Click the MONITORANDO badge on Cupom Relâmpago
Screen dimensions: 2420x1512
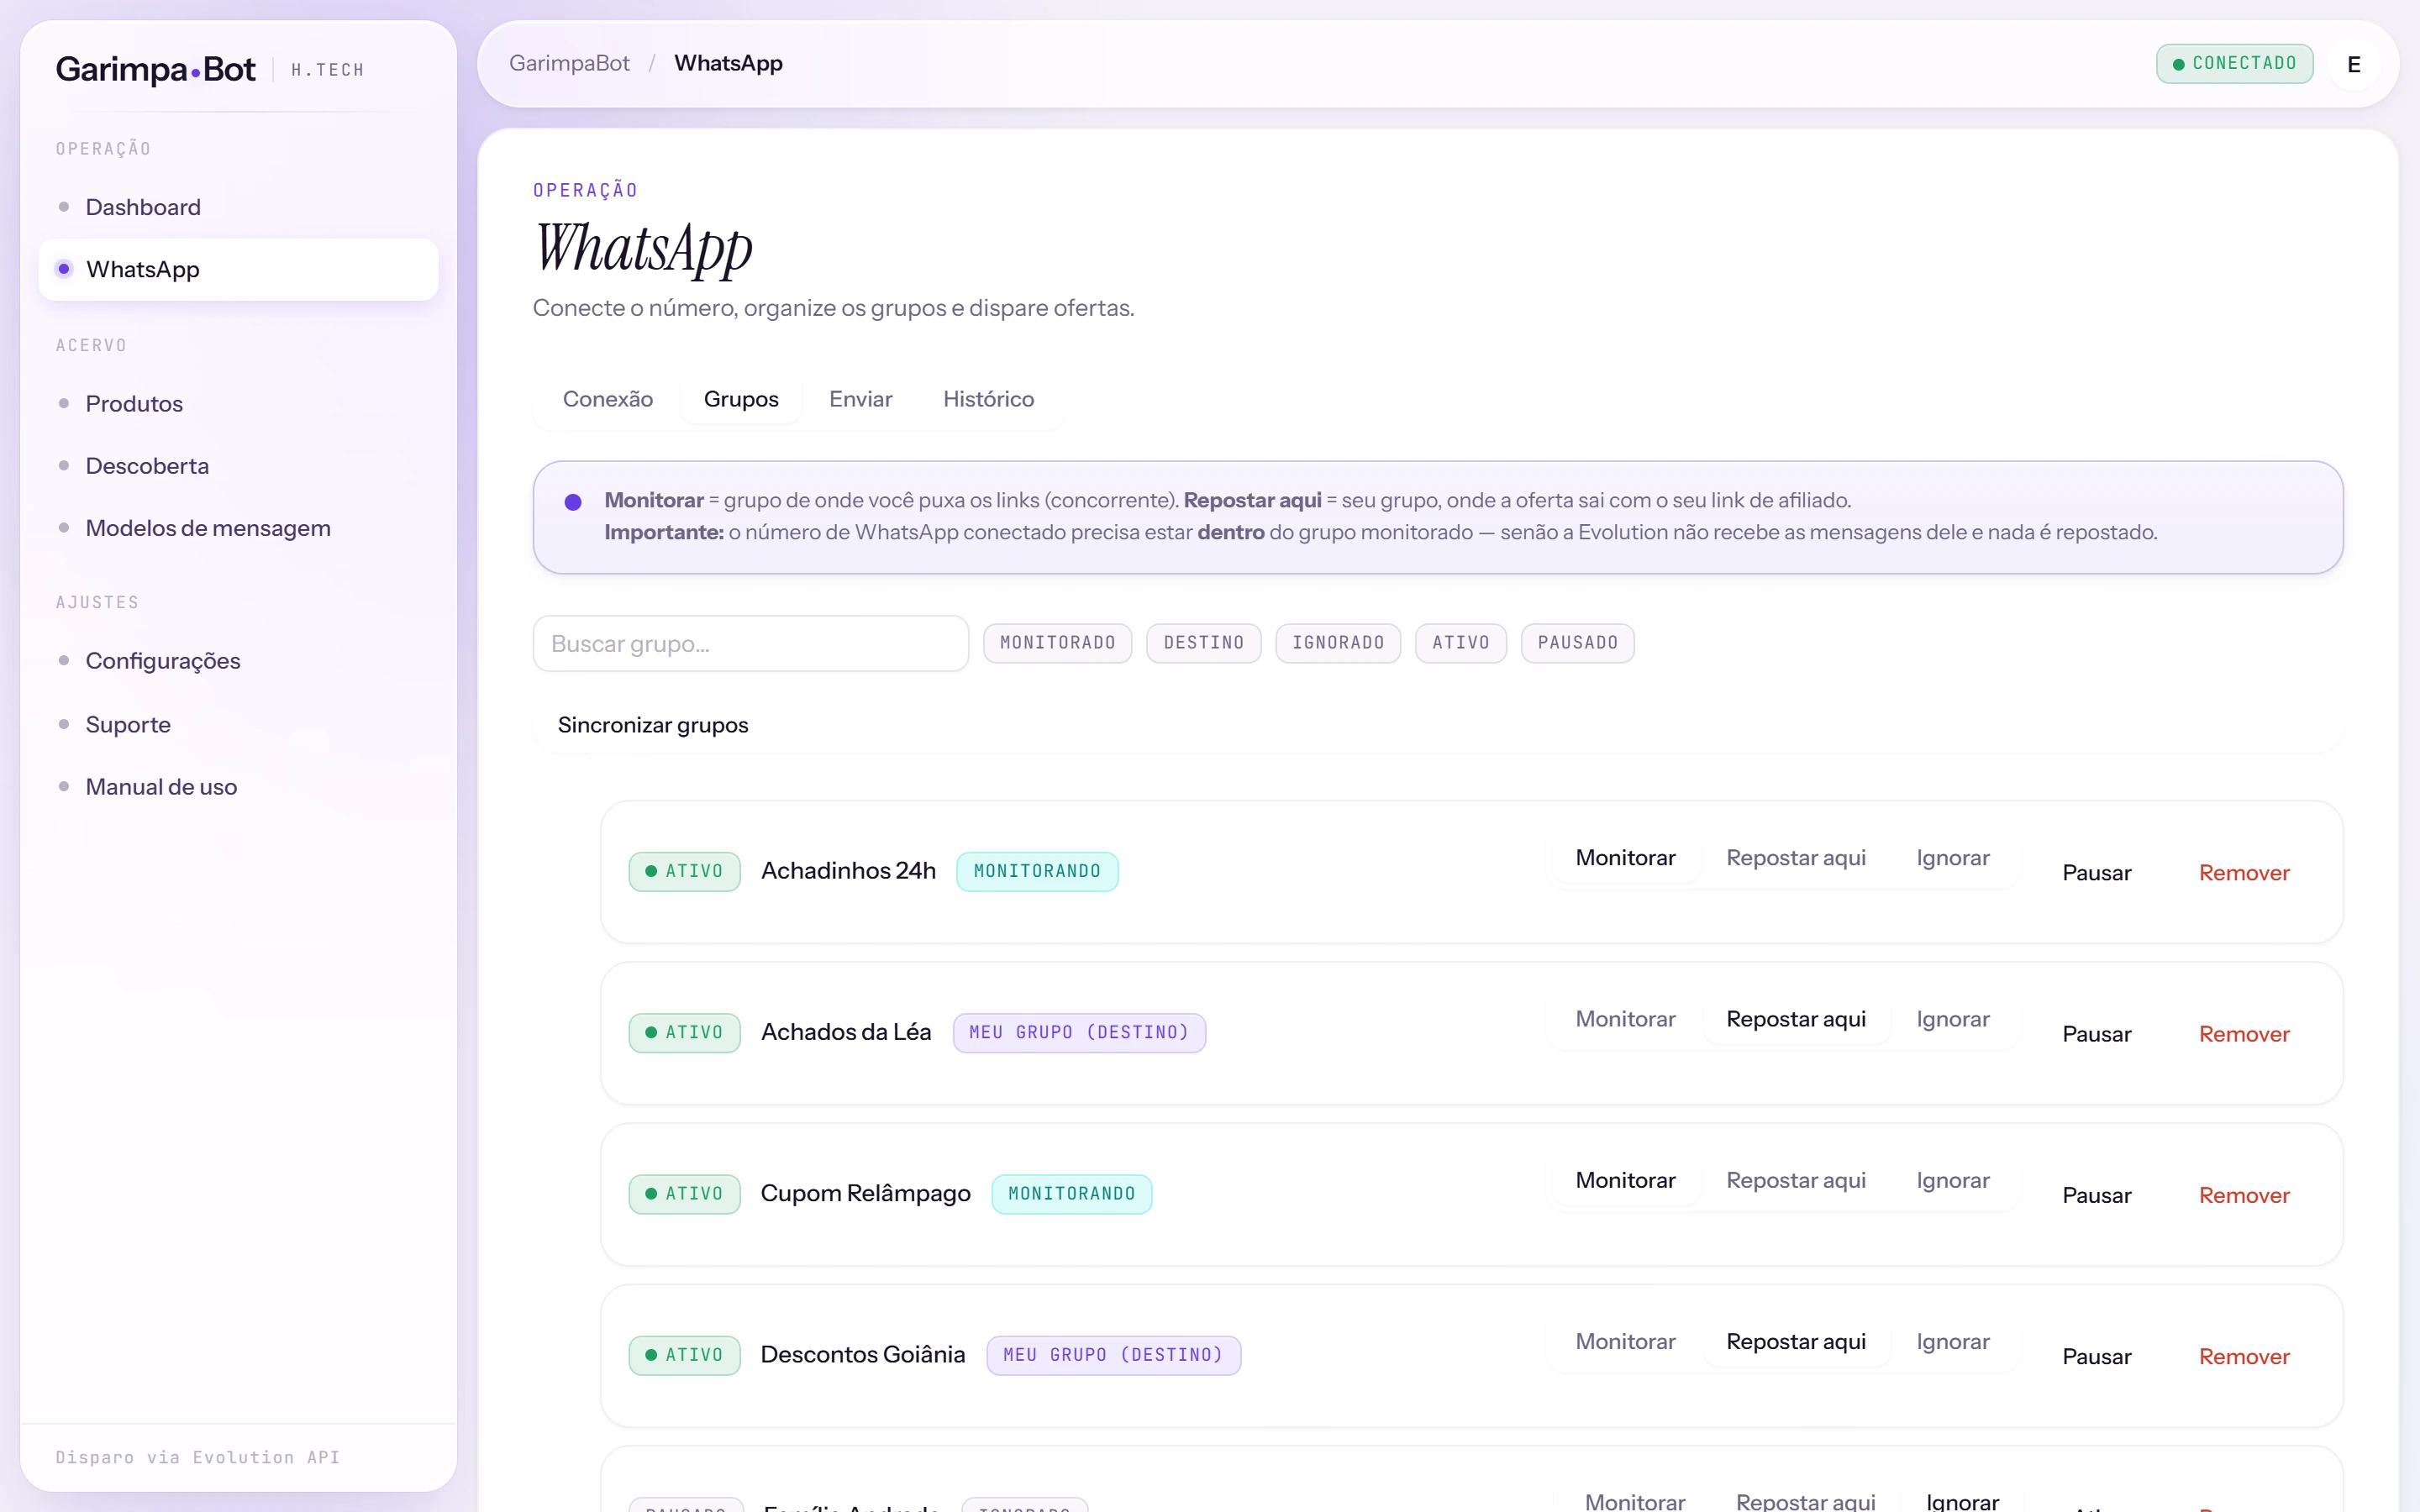pyautogui.click(x=1071, y=1193)
